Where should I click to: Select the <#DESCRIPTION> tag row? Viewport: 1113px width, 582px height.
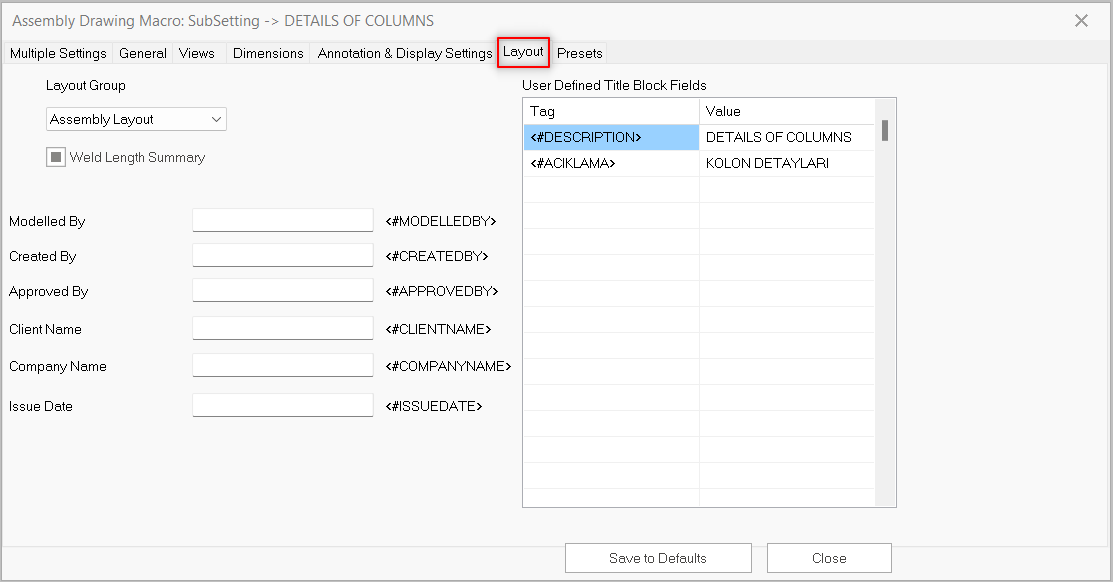coord(611,137)
